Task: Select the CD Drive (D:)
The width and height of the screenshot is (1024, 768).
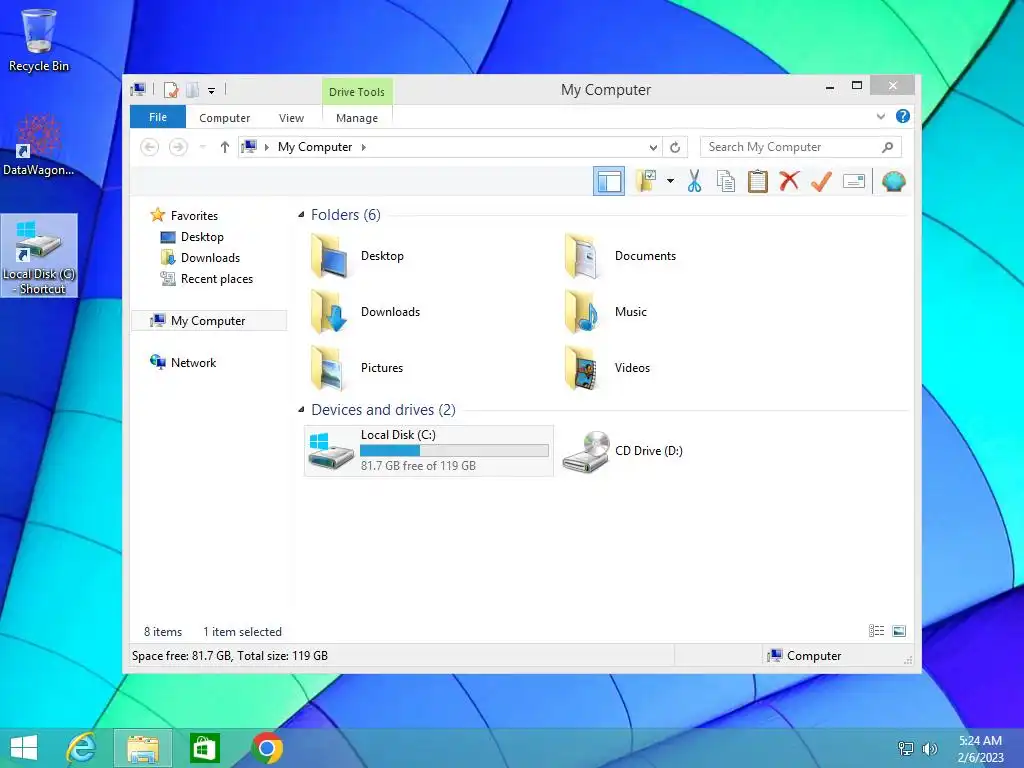Action: point(622,451)
